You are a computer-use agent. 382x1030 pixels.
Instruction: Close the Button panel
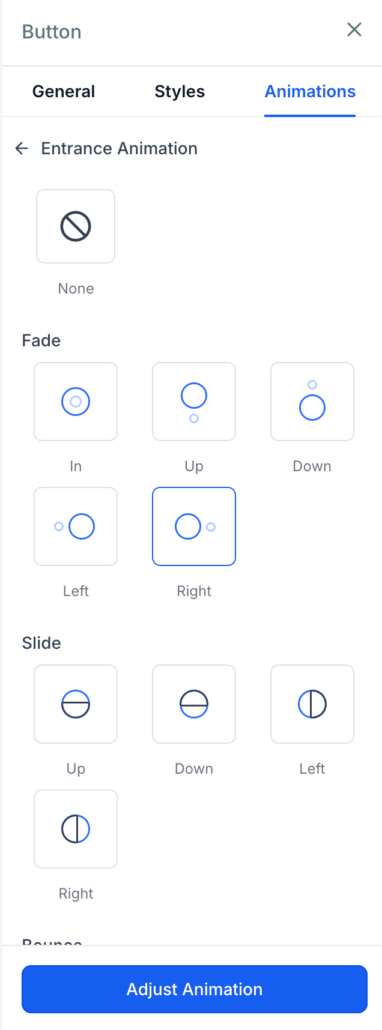(354, 30)
